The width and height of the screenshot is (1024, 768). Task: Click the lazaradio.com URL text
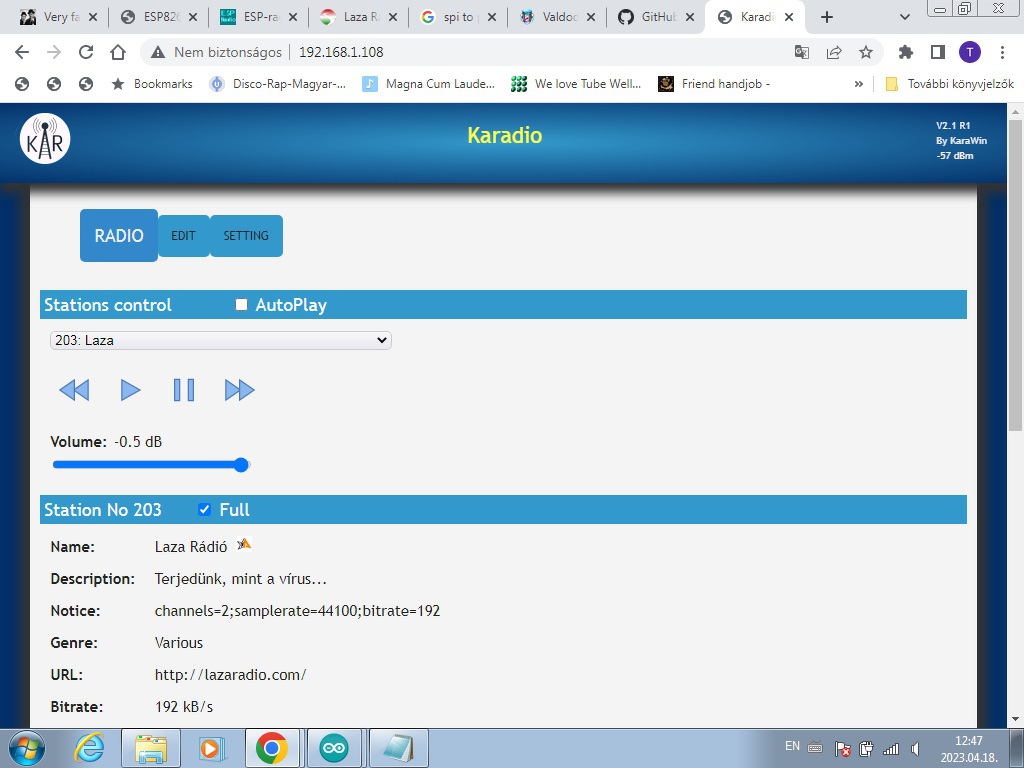click(x=231, y=675)
